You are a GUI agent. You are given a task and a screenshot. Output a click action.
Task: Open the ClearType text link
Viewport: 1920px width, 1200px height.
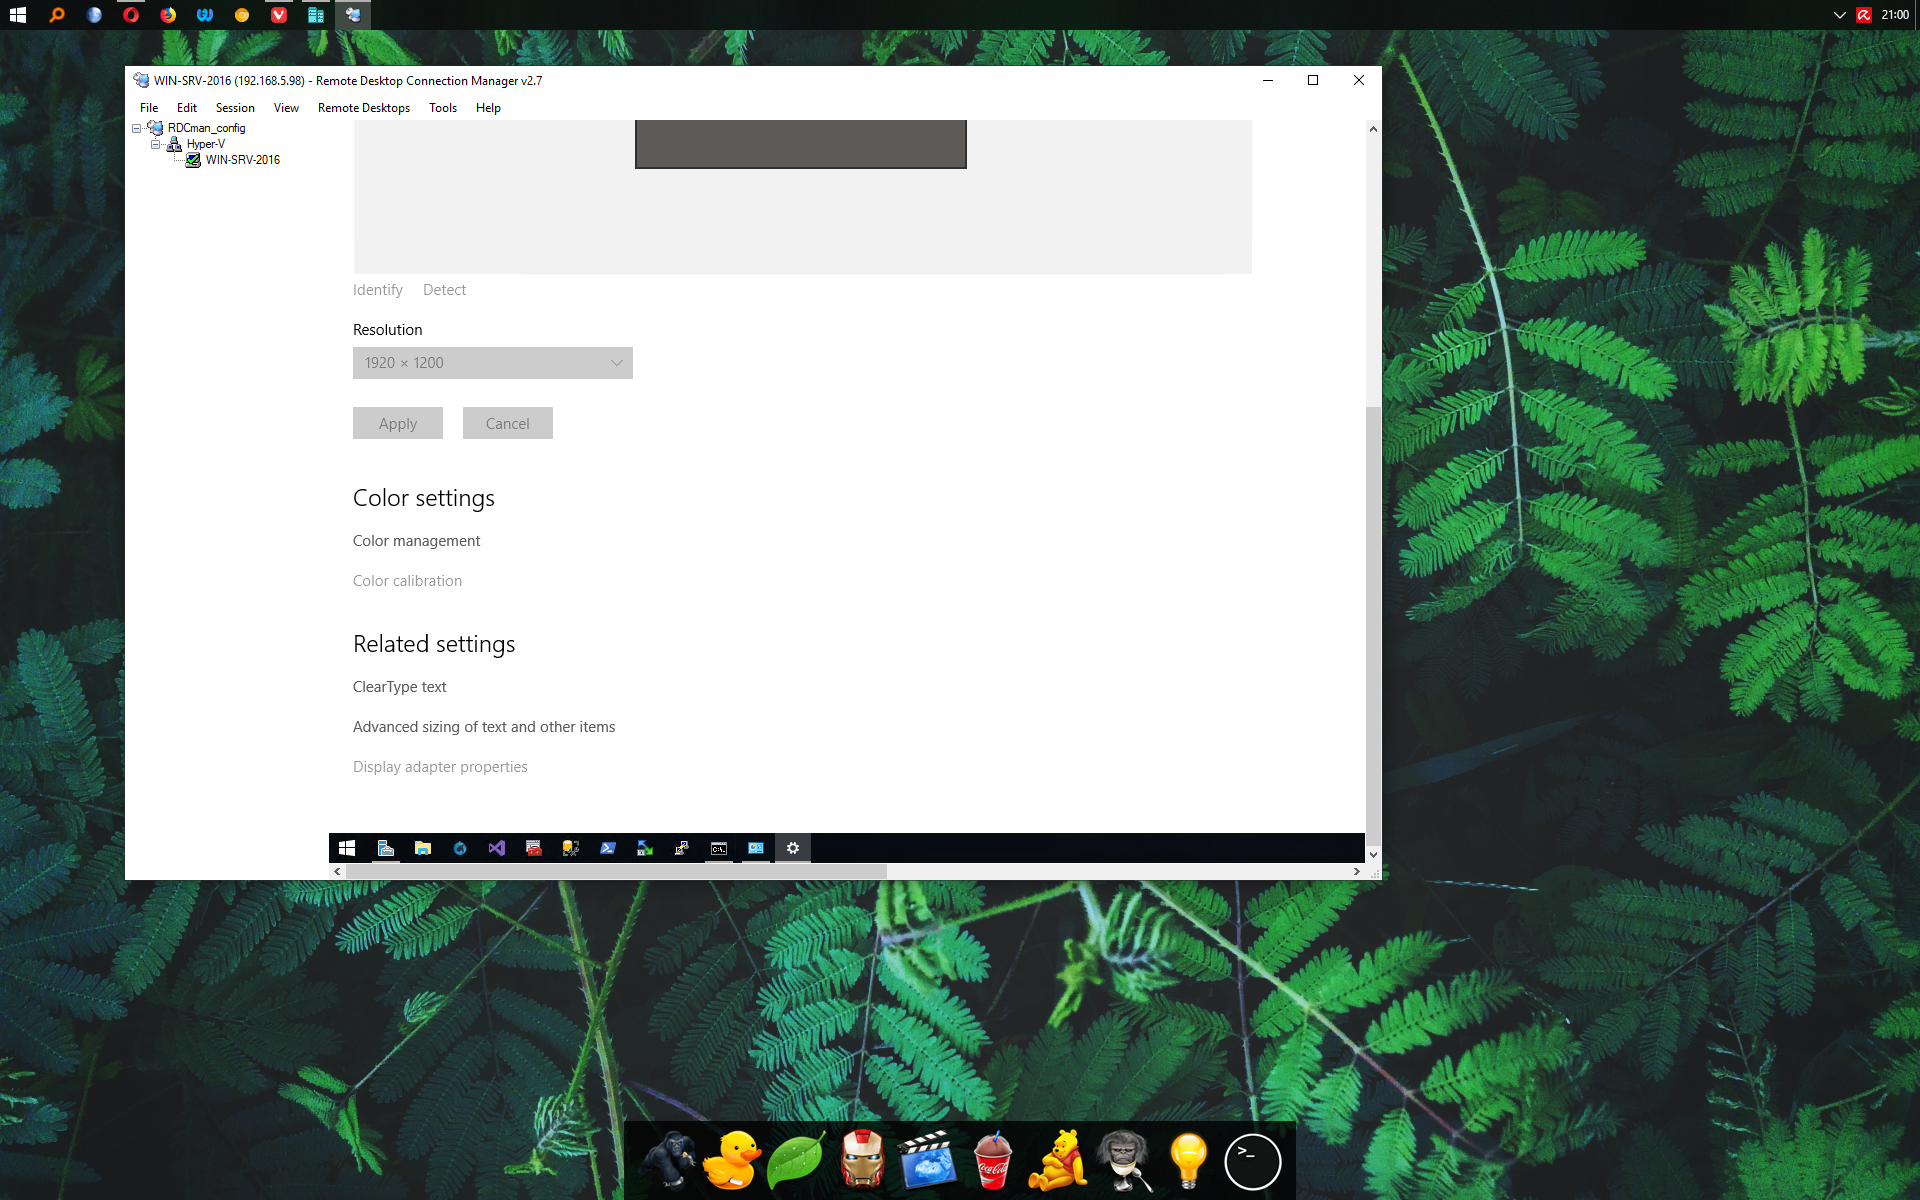pyautogui.click(x=400, y=687)
